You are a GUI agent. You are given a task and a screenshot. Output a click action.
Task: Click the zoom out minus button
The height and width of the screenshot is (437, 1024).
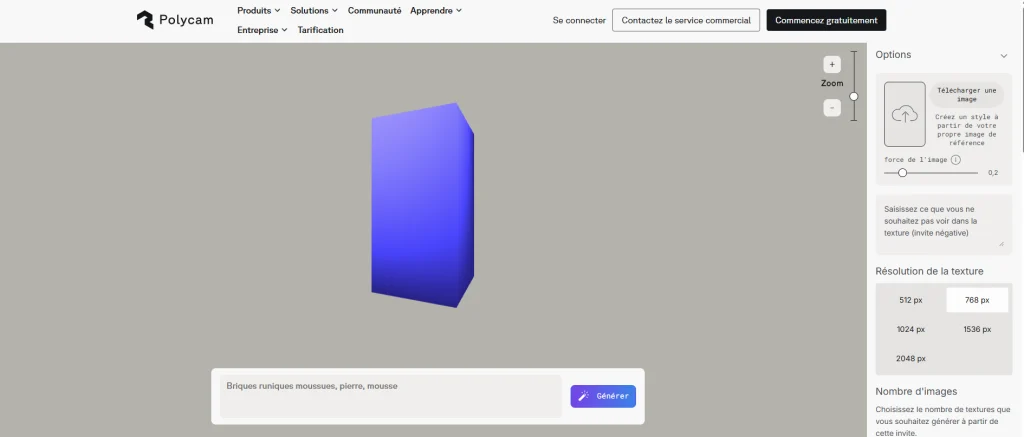(x=832, y=108)
